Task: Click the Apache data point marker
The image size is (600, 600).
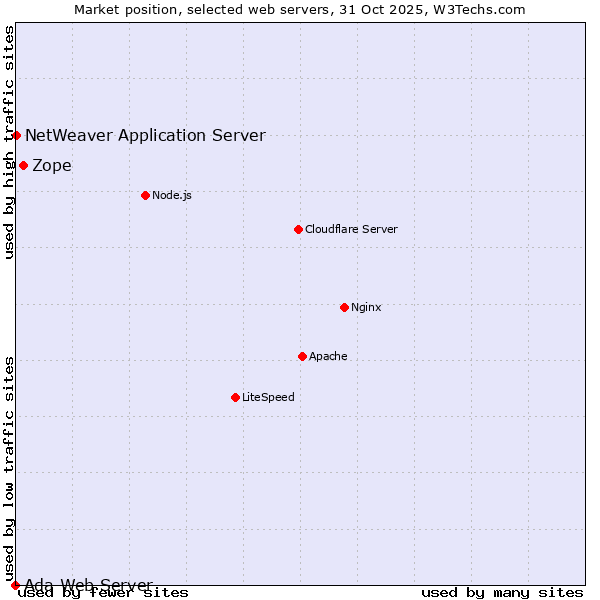Action: pyautogui.click(x=302, y=356)
